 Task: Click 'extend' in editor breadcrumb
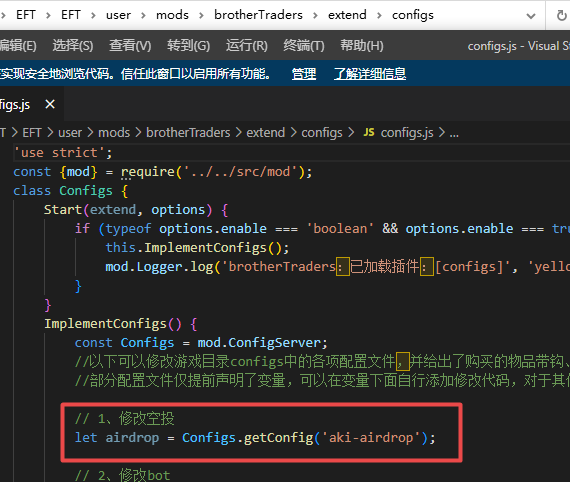tap(265, 133)
